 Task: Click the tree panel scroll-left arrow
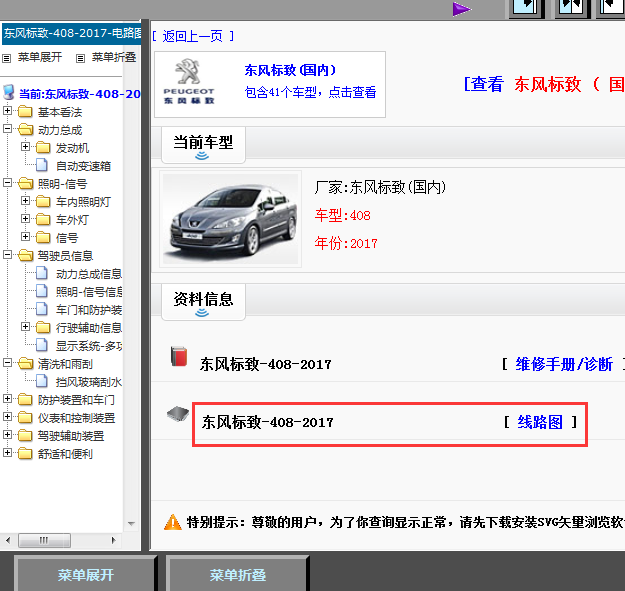(8, 540)
